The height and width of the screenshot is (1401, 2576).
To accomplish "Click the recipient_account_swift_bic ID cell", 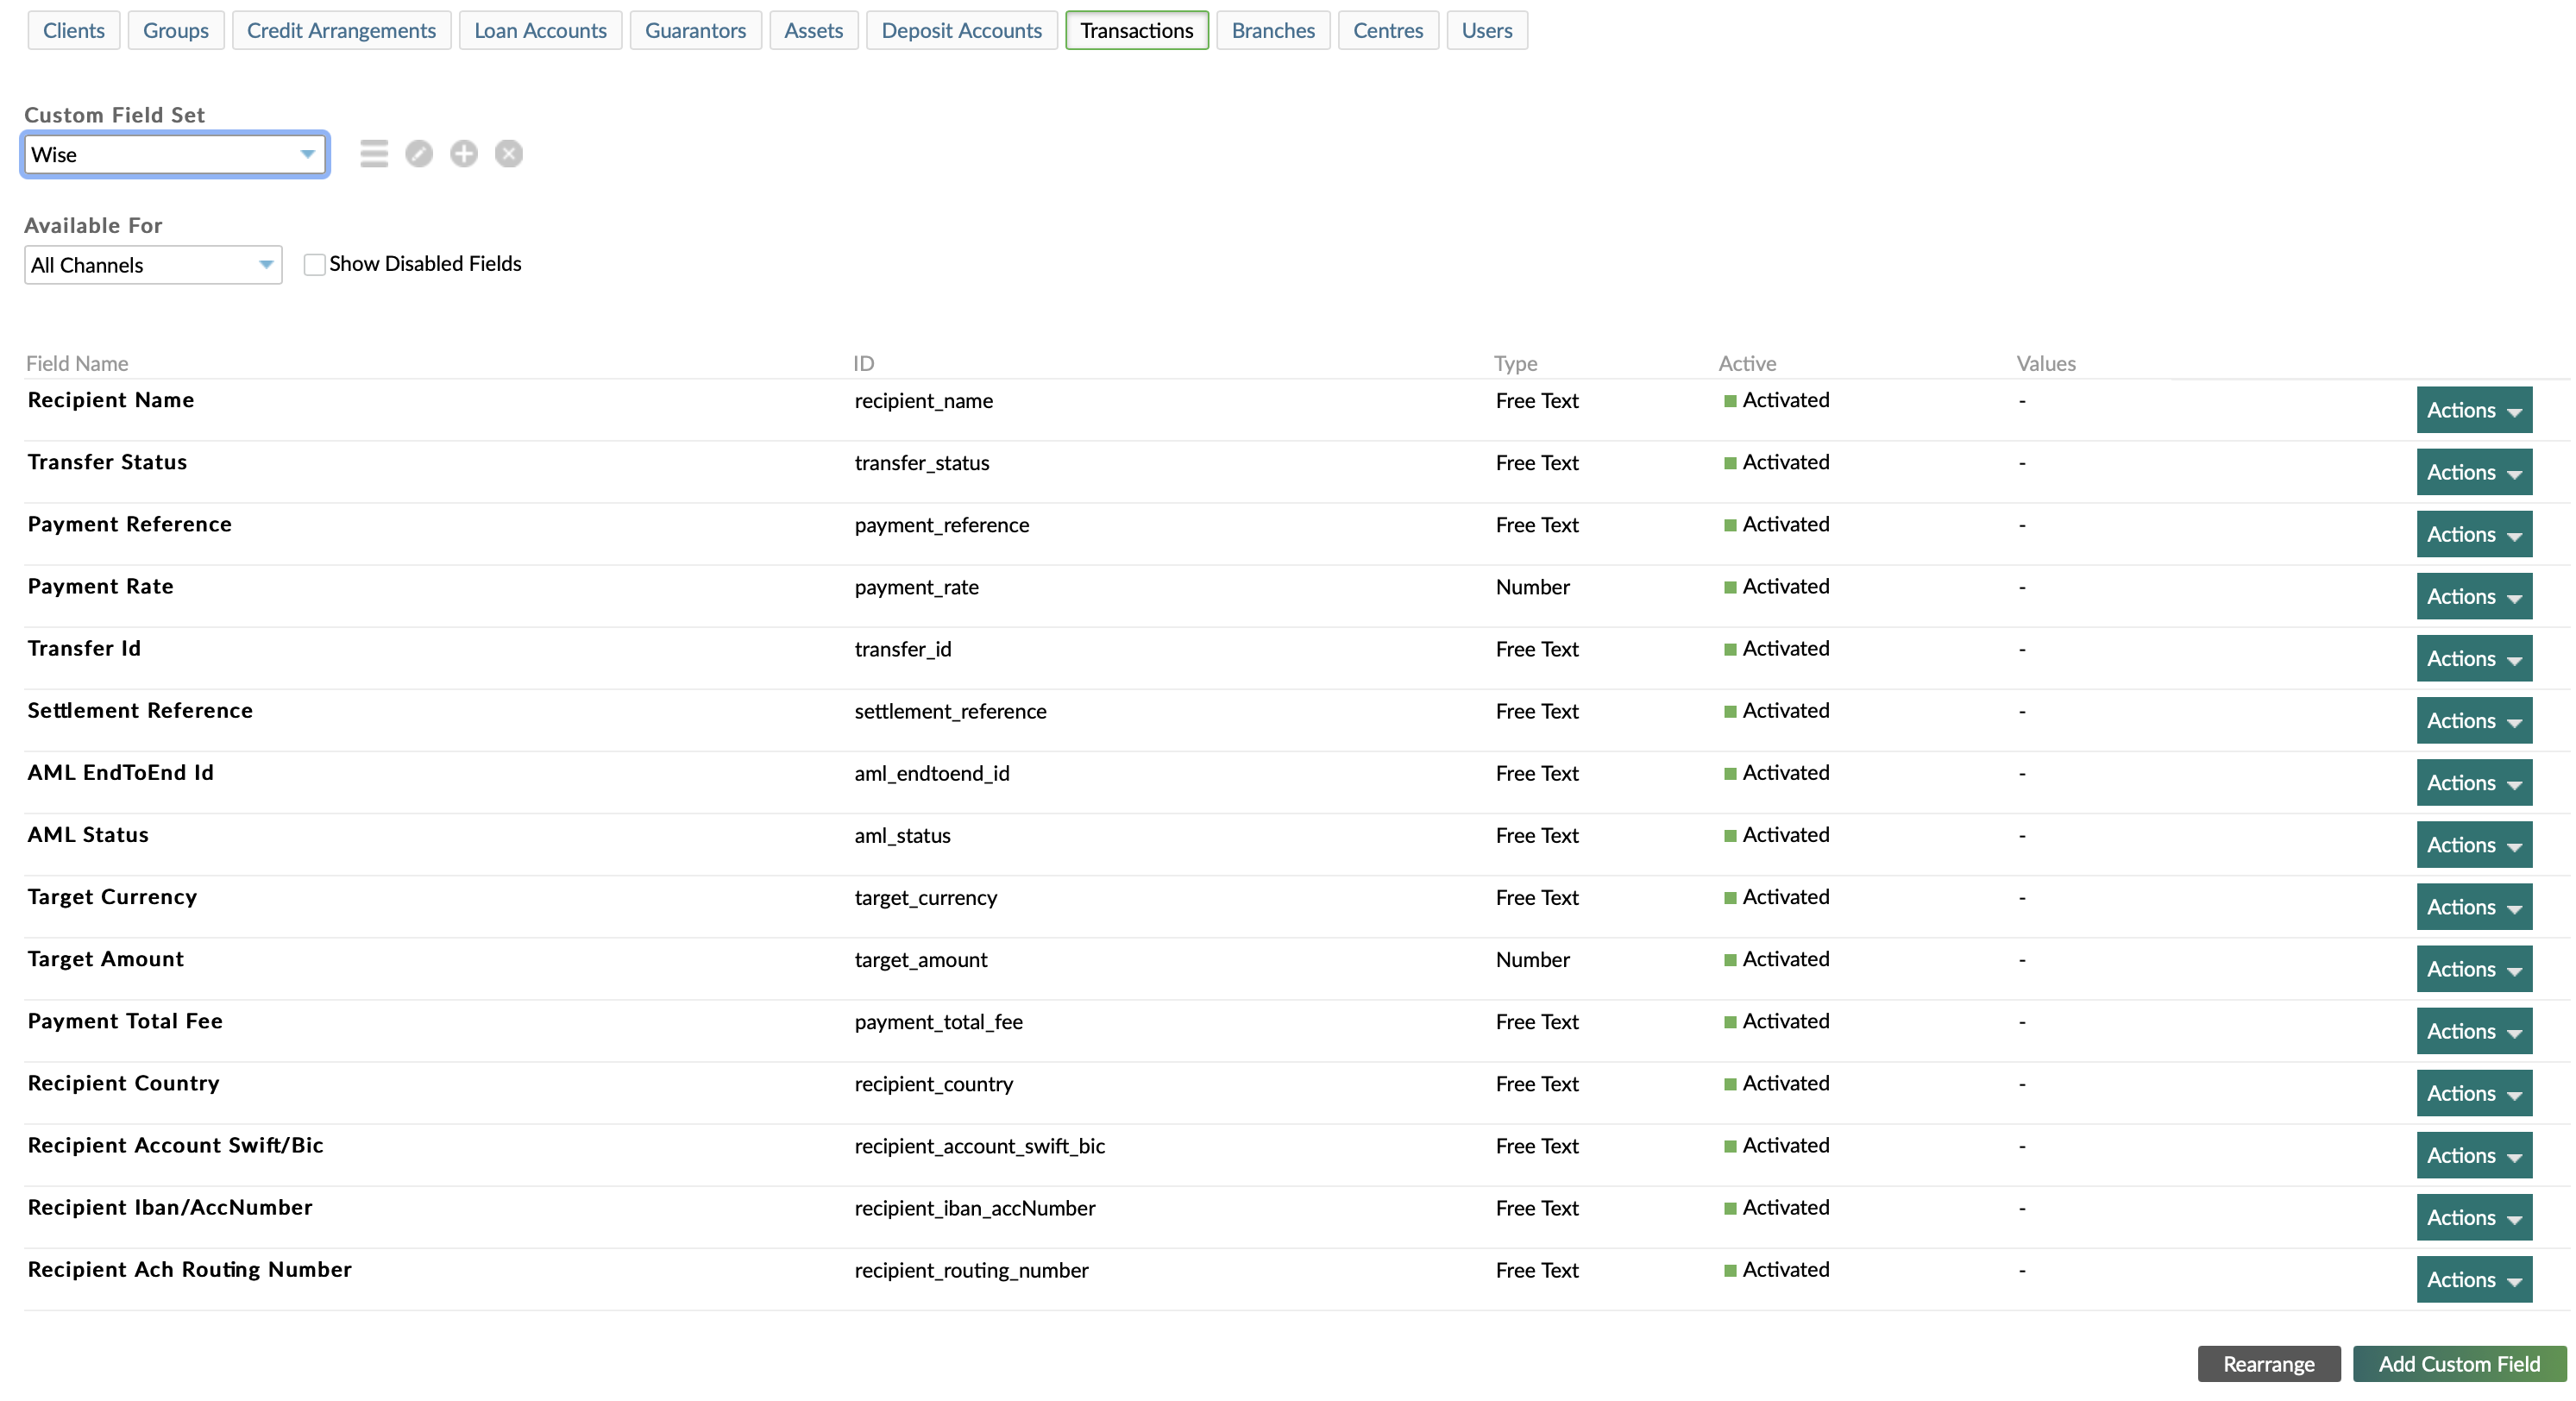I will pos(980,1146).
